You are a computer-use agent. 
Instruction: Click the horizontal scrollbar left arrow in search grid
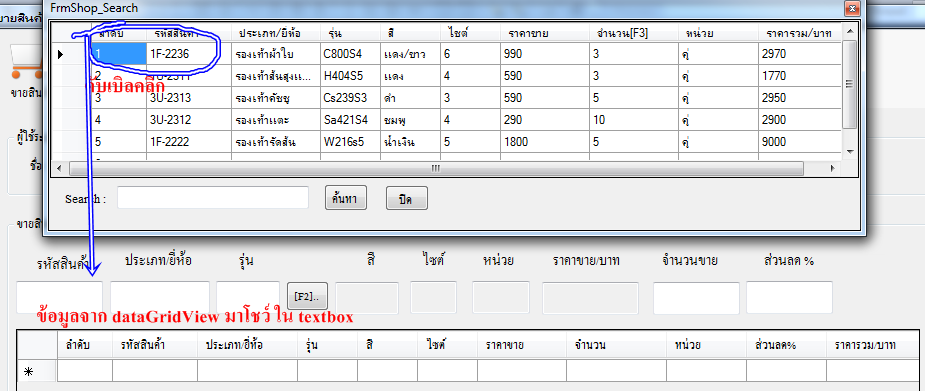(x=58, y=168)
